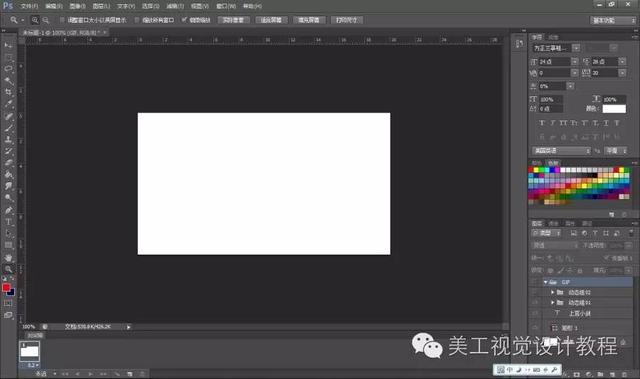
Task: Select the Healing Brush tool
Action: 8,116
